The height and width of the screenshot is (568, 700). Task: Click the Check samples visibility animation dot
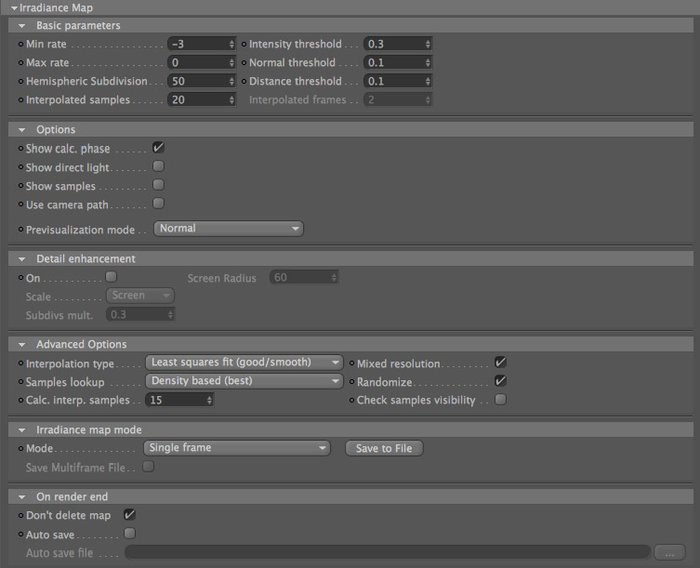[x=352, y=400]
